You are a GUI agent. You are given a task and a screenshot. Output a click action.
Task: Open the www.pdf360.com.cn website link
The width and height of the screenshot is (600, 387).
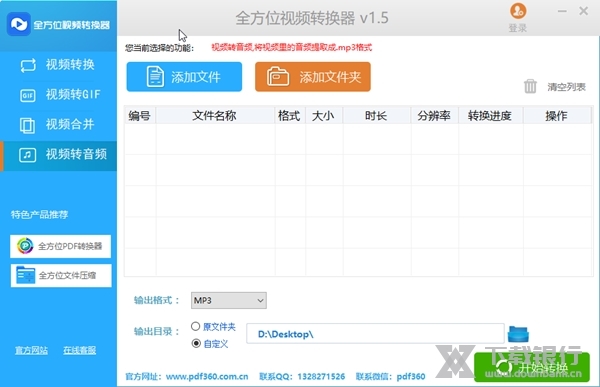pos(207,377)
